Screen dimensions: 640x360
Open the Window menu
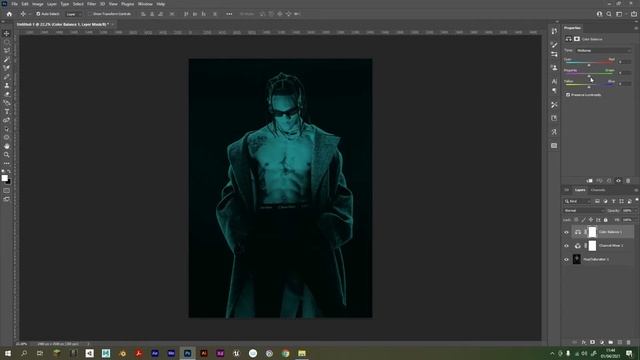pyautogui.click(x=145, y=4)
